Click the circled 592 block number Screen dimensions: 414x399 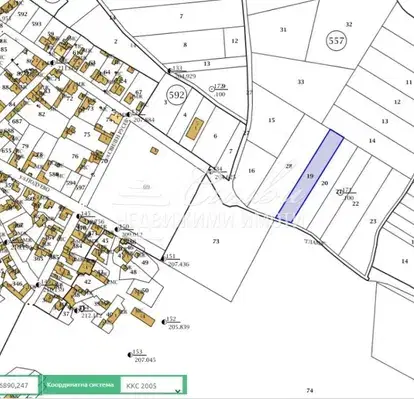click(176, 95)
